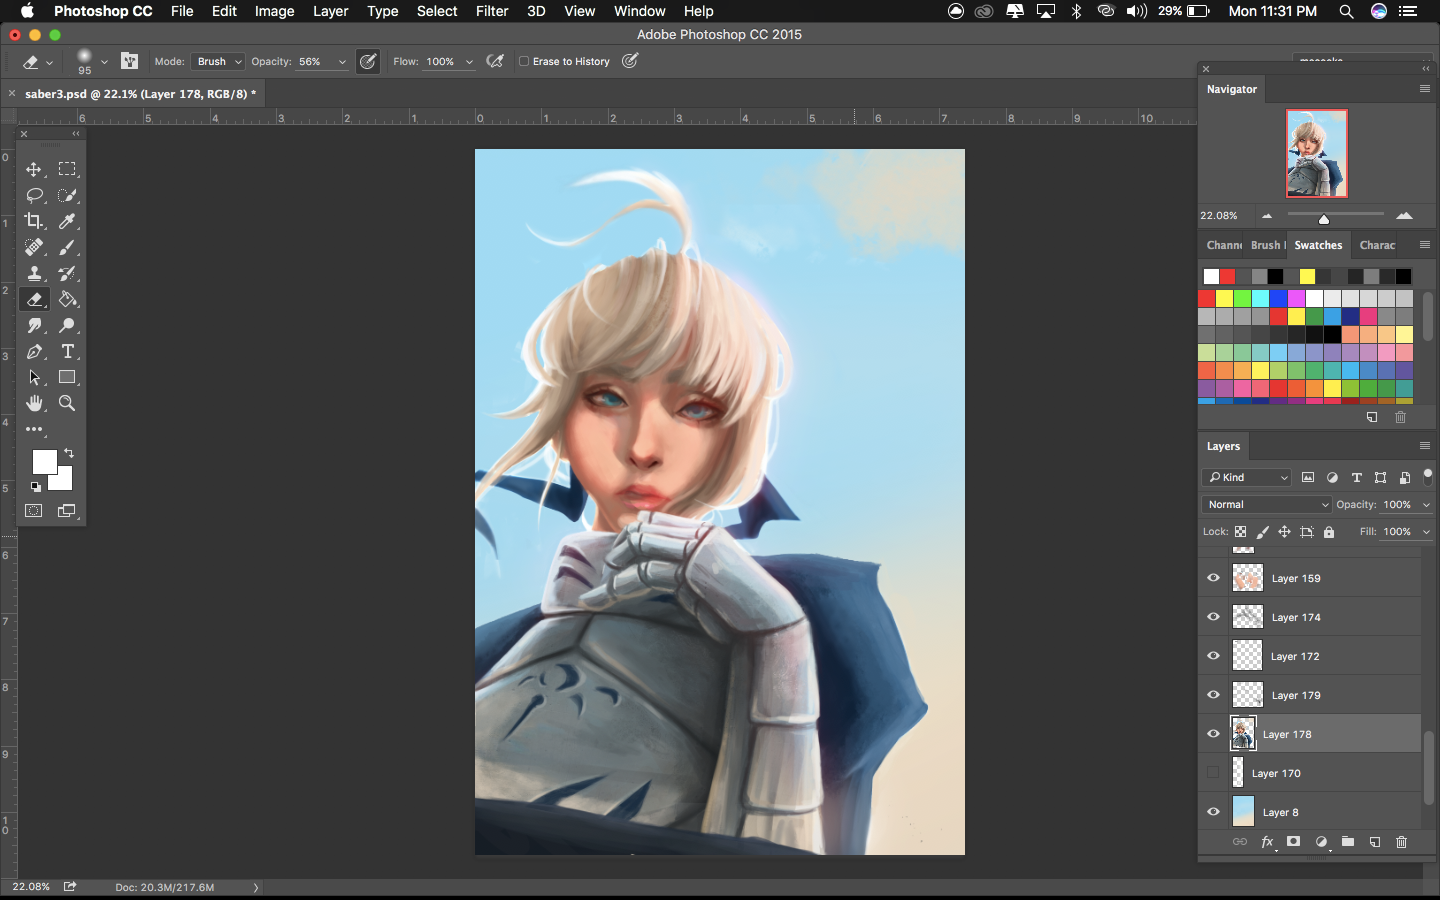This screenshot has width=1440, height=900.
Task: Open the tool preset picker
Action: pos(38,61)
